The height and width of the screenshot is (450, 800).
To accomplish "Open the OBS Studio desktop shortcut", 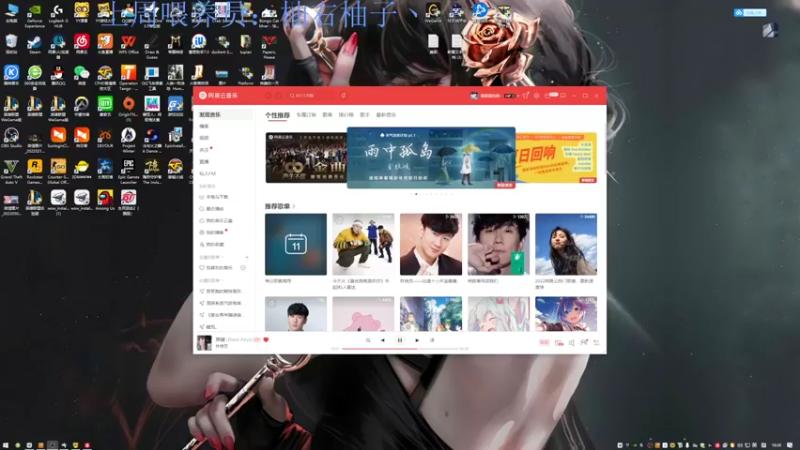I will pos(11,138).
